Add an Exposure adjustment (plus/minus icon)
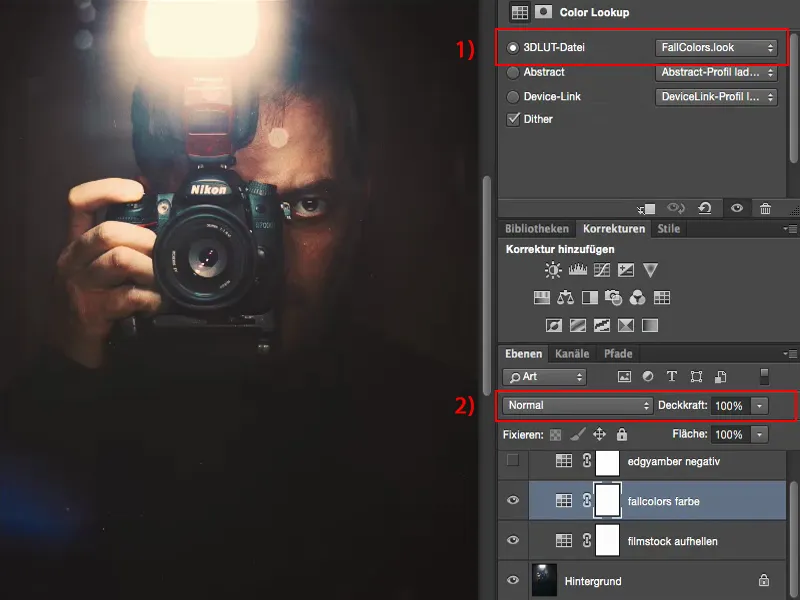This screenshot has height=600, width=800. click(x=626, y=269)
